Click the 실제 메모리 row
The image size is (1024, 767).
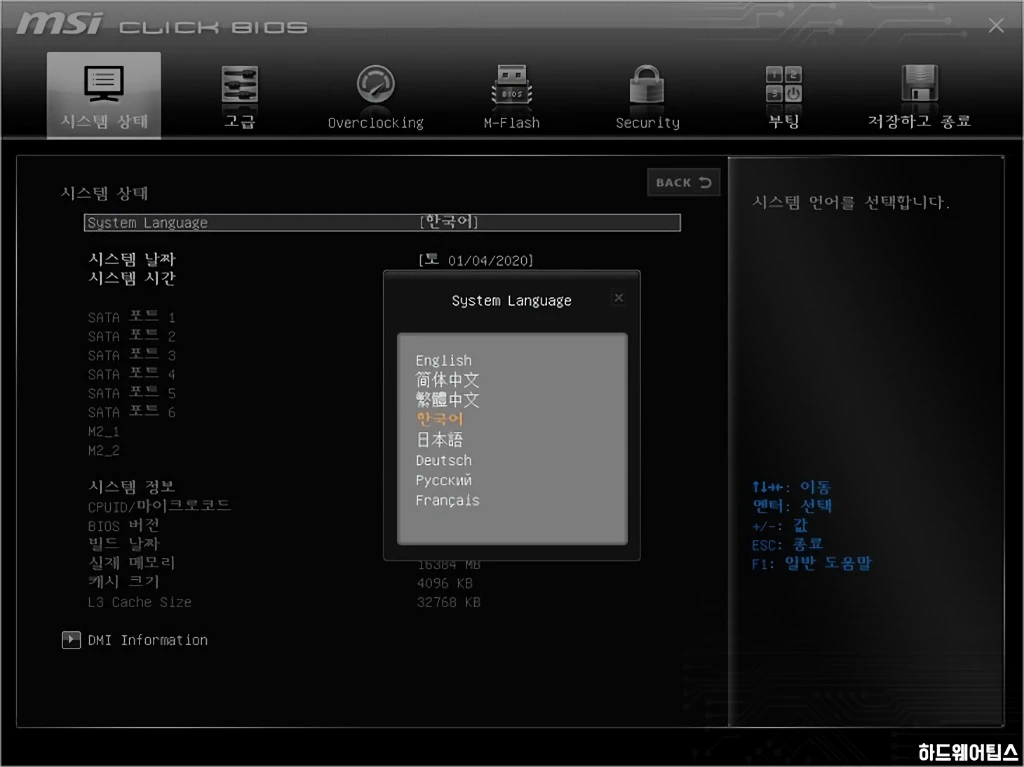click(x=131, y=563)
